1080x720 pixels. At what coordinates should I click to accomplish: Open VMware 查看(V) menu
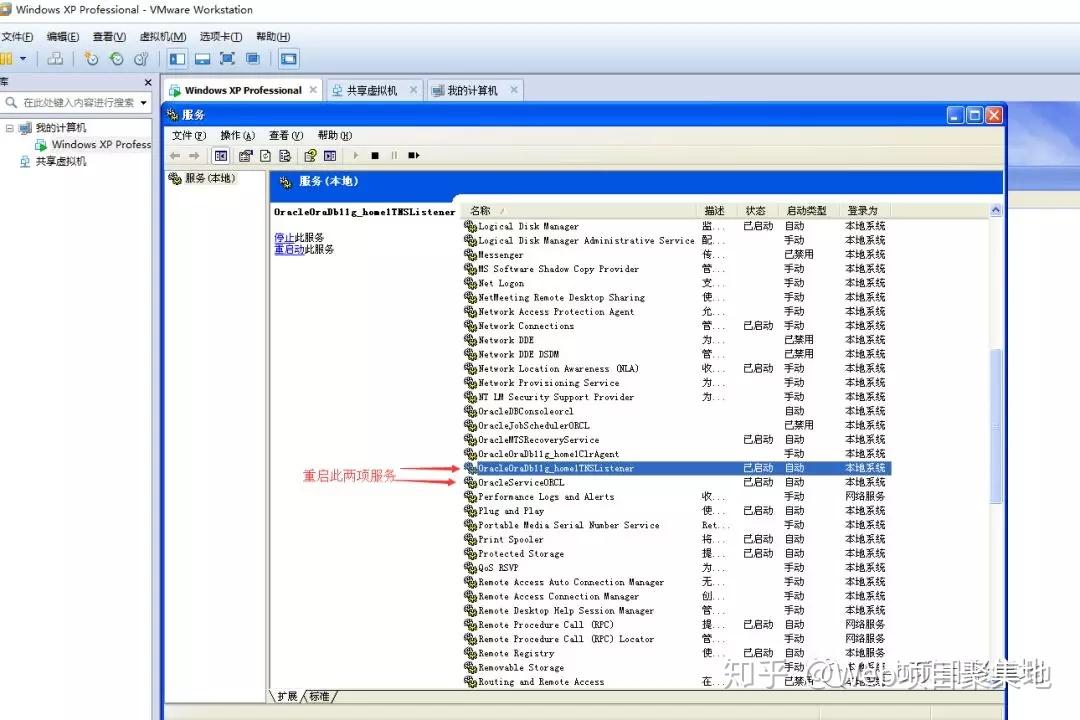click(110, 37)
